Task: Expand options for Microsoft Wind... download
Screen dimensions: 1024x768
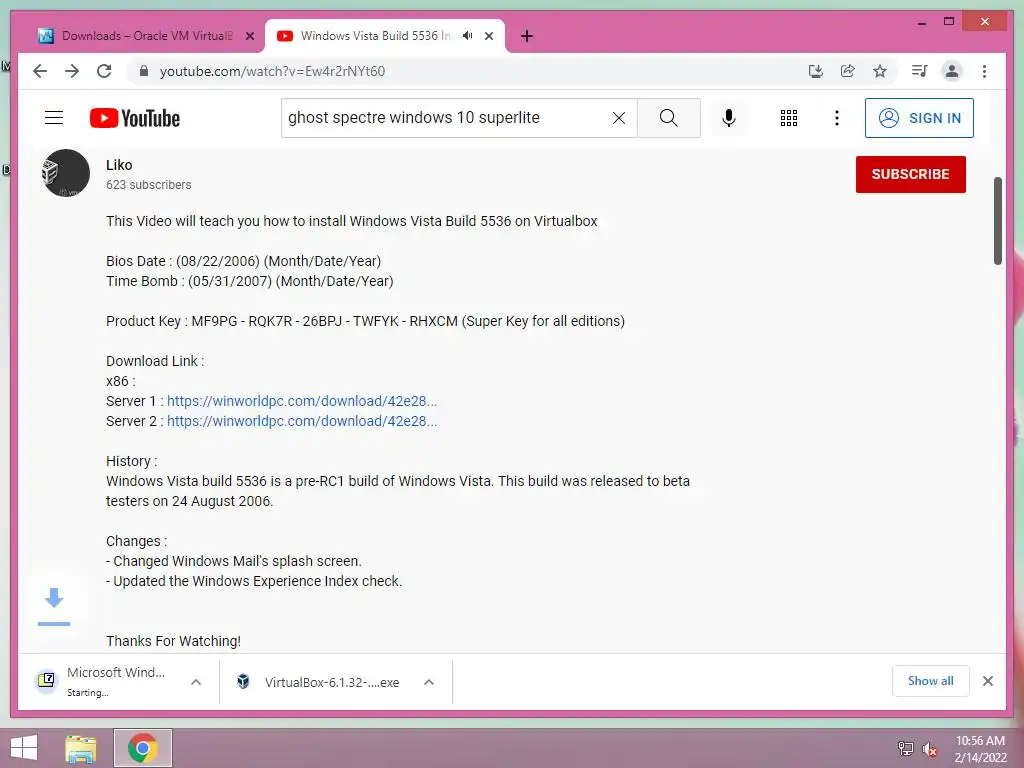Action: point(195,682)
